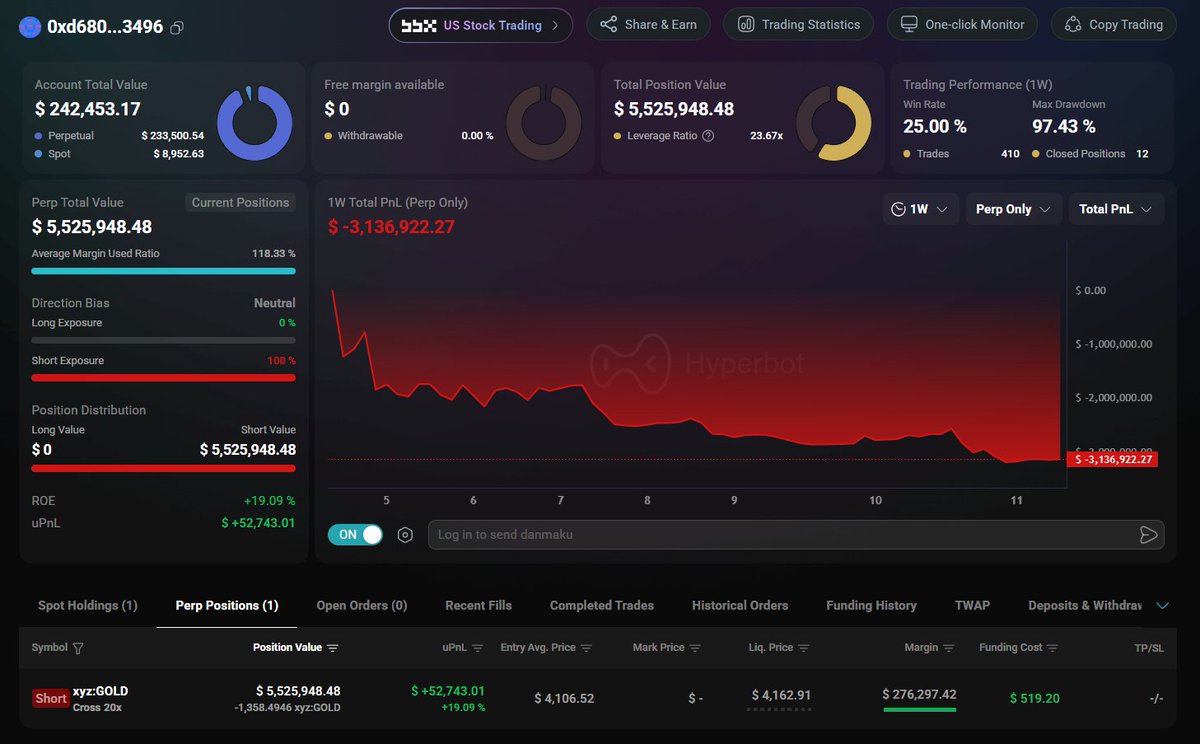Switch to TWAP tab
The width and height of the screenshot is (1200, 744).
click(972, 605)
